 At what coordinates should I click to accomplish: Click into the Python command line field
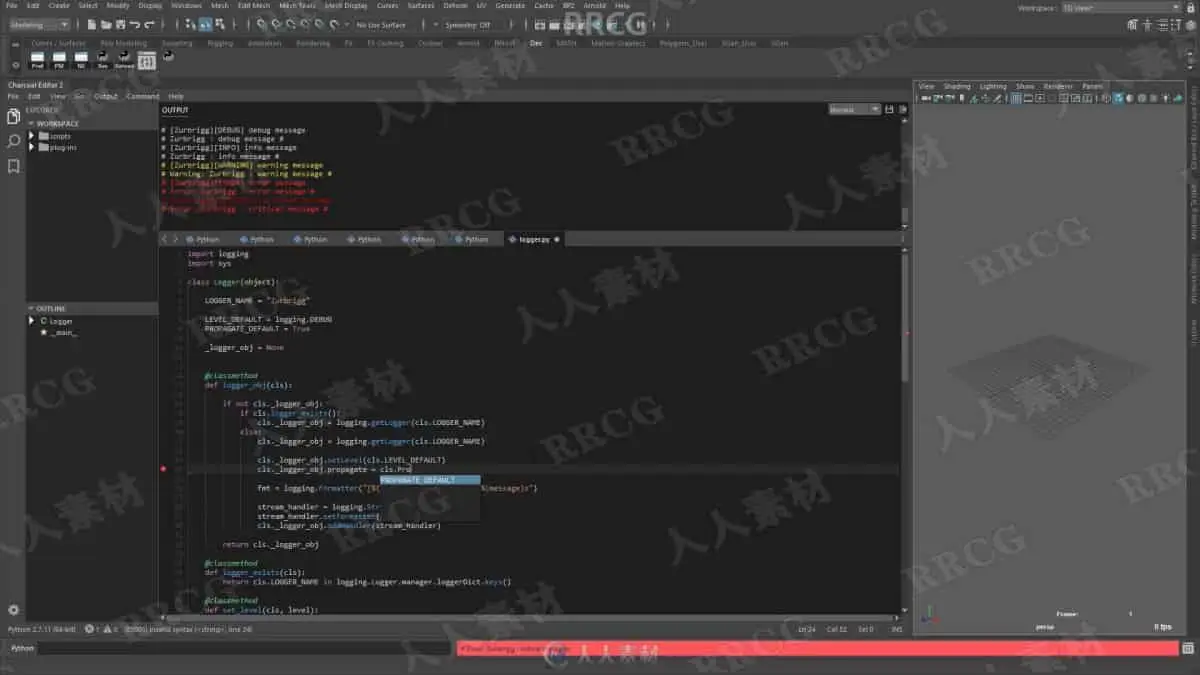coord(245,648)
